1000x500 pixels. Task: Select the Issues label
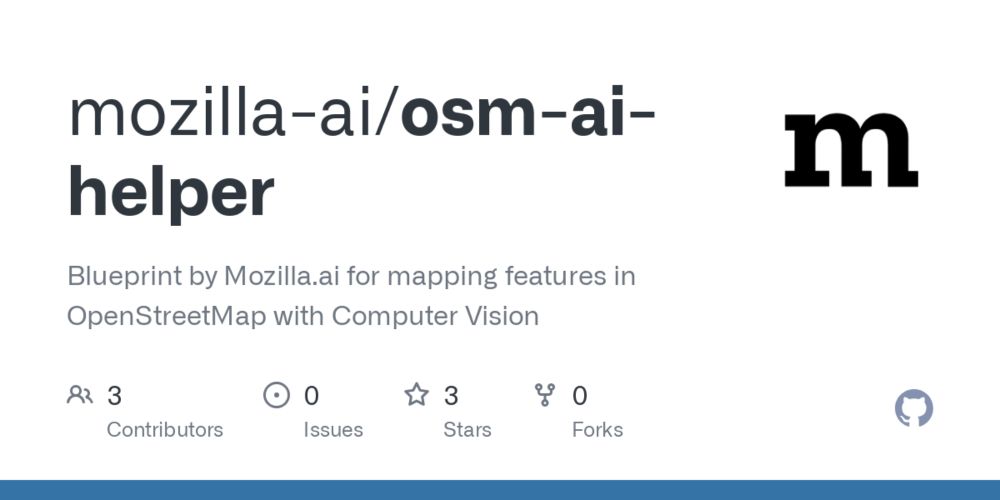[333, 430]
